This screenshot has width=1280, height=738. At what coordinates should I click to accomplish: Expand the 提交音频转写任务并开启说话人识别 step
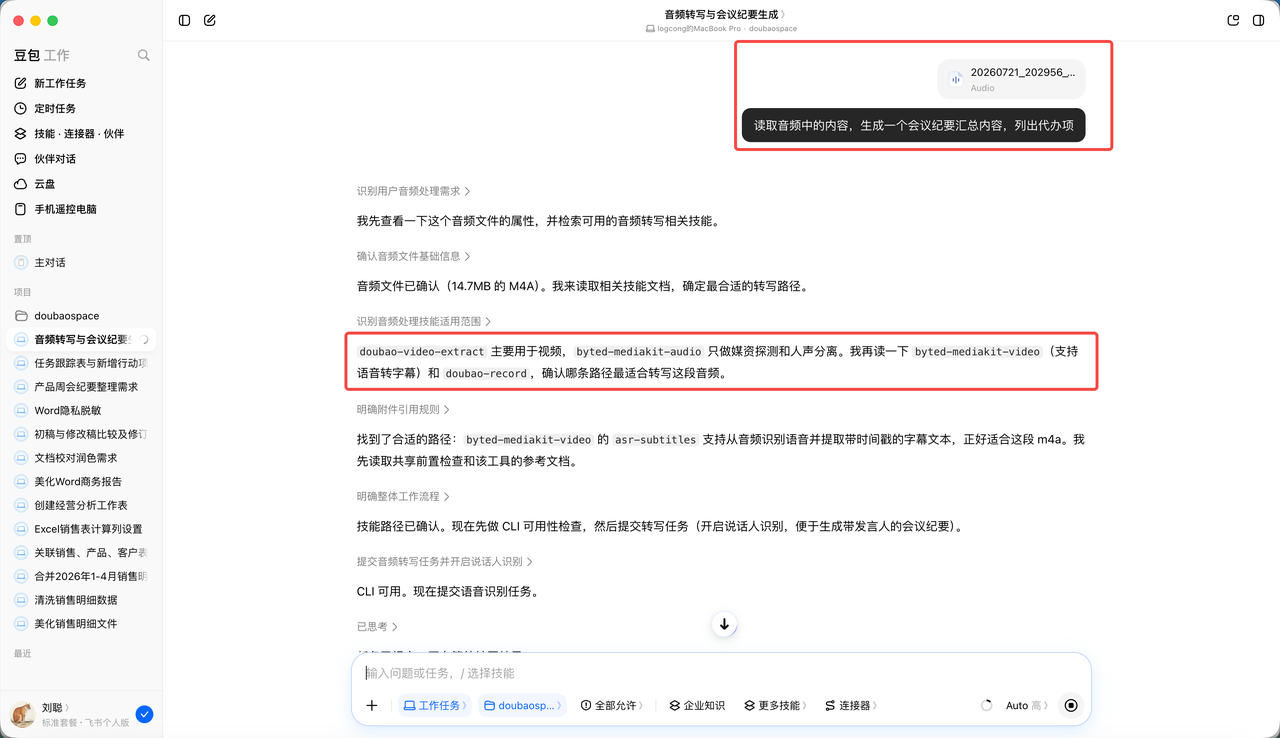click(445, 561)
